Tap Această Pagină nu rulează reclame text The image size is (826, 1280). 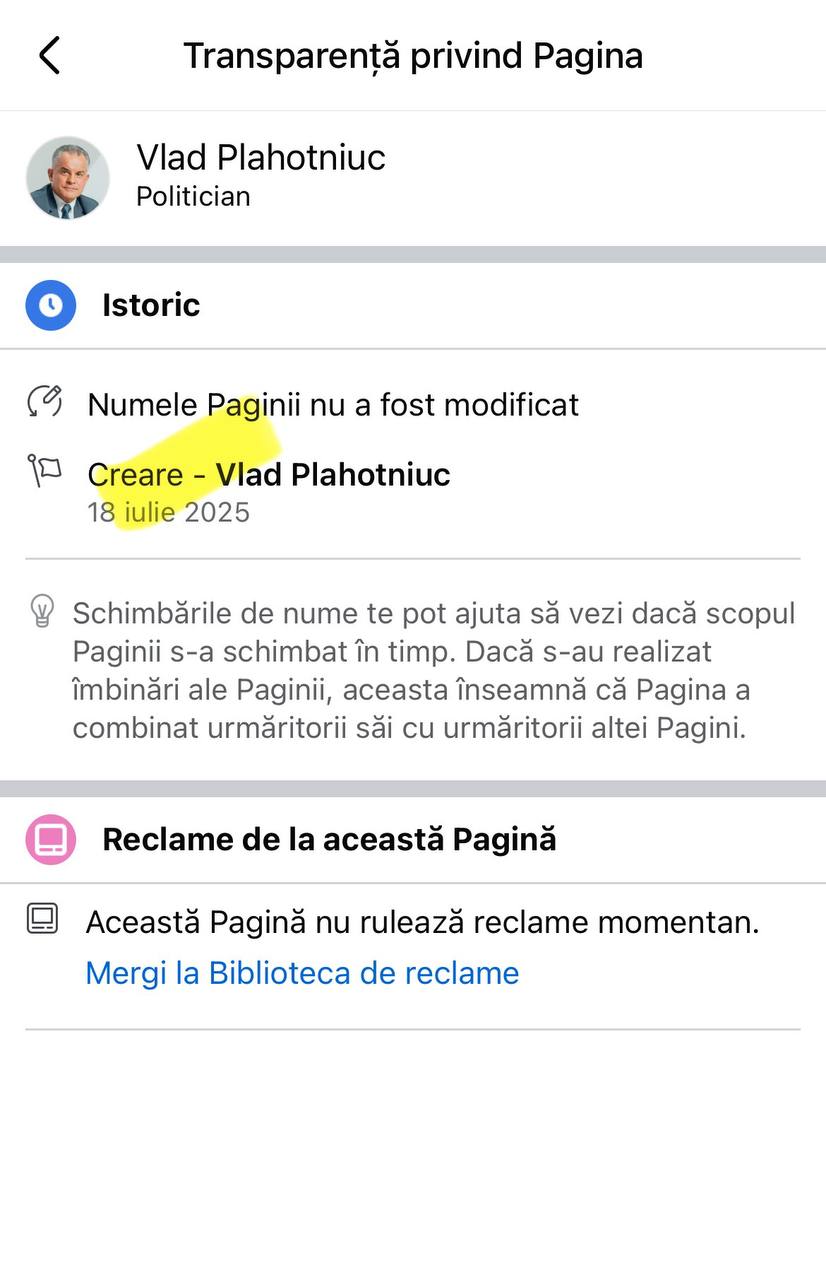coord(422,922)
